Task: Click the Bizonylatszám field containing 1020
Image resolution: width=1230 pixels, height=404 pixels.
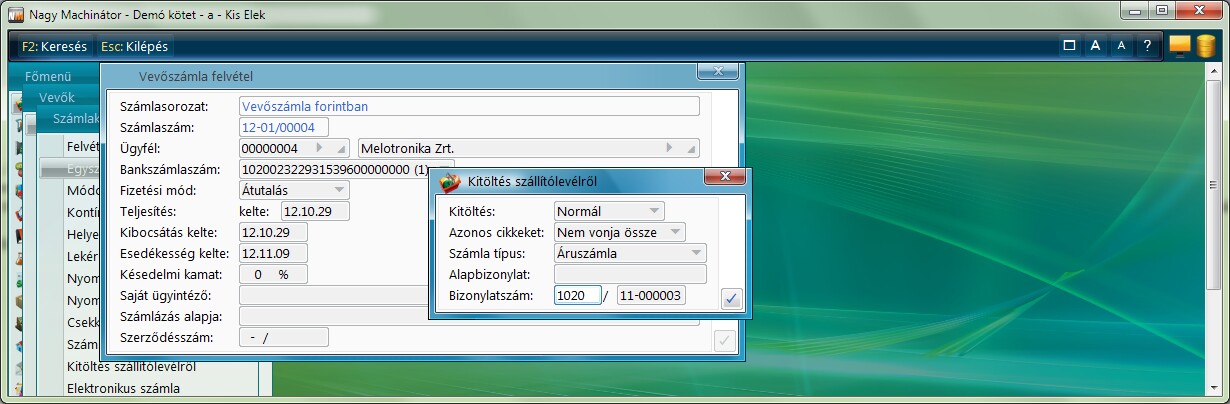Action: 577,295
